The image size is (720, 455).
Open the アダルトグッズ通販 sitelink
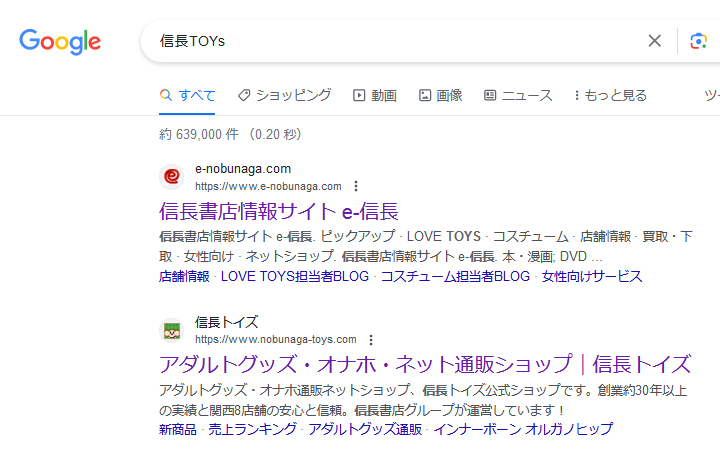365,430
